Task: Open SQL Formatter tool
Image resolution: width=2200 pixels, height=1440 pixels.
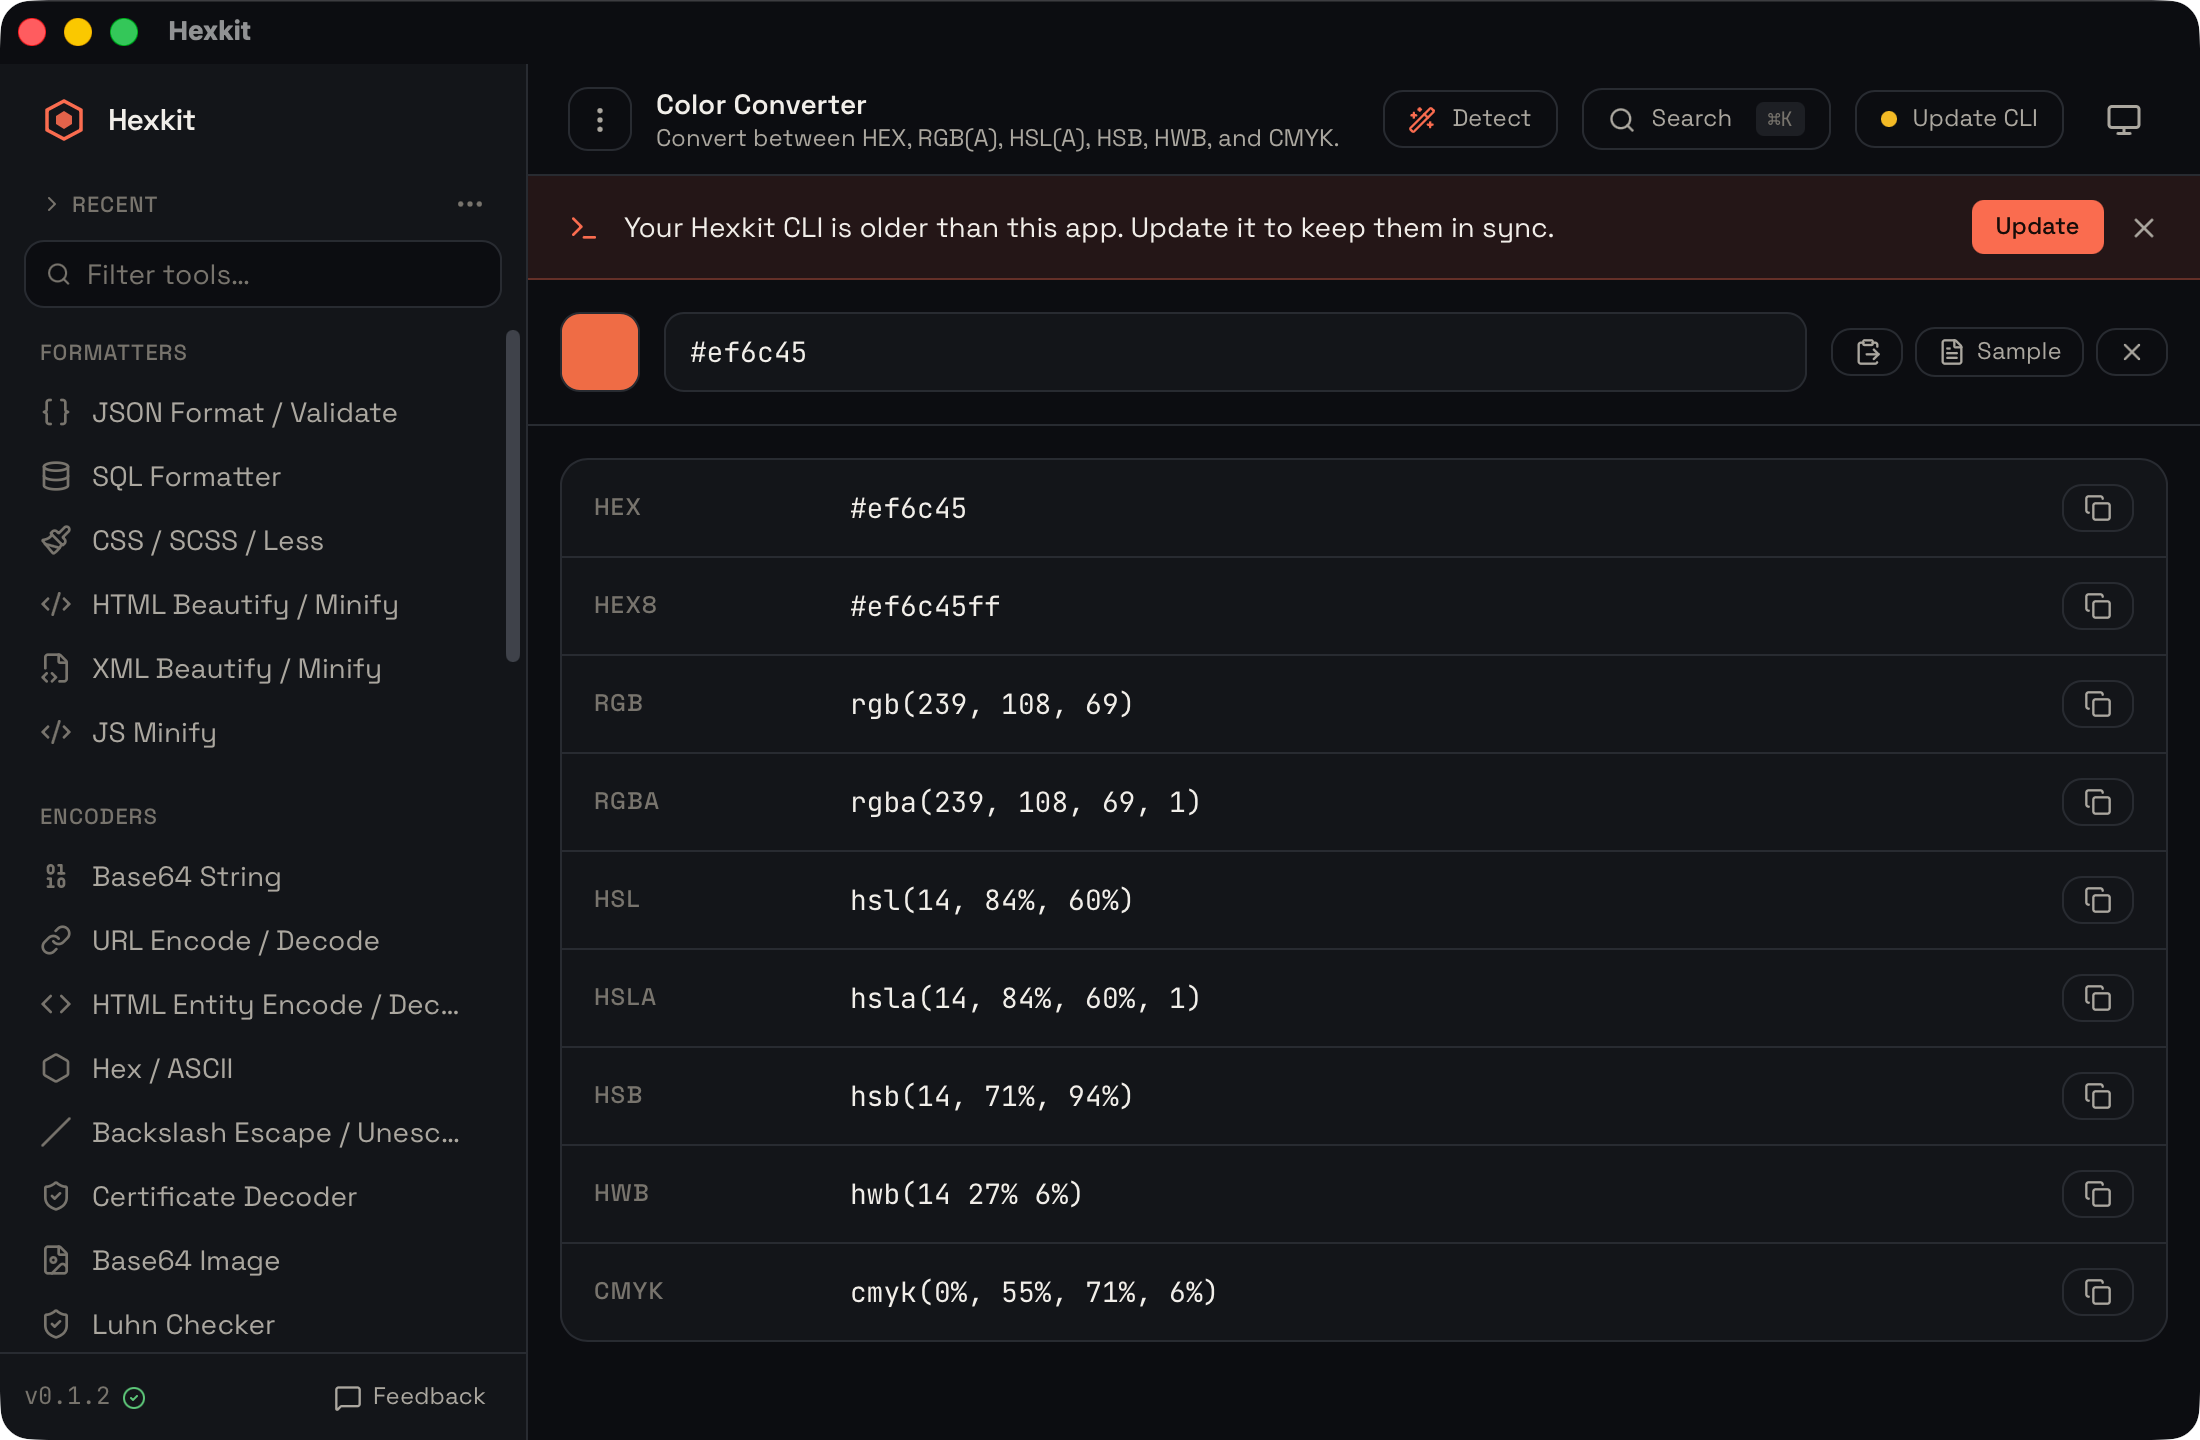Action: tap(262, 477)
